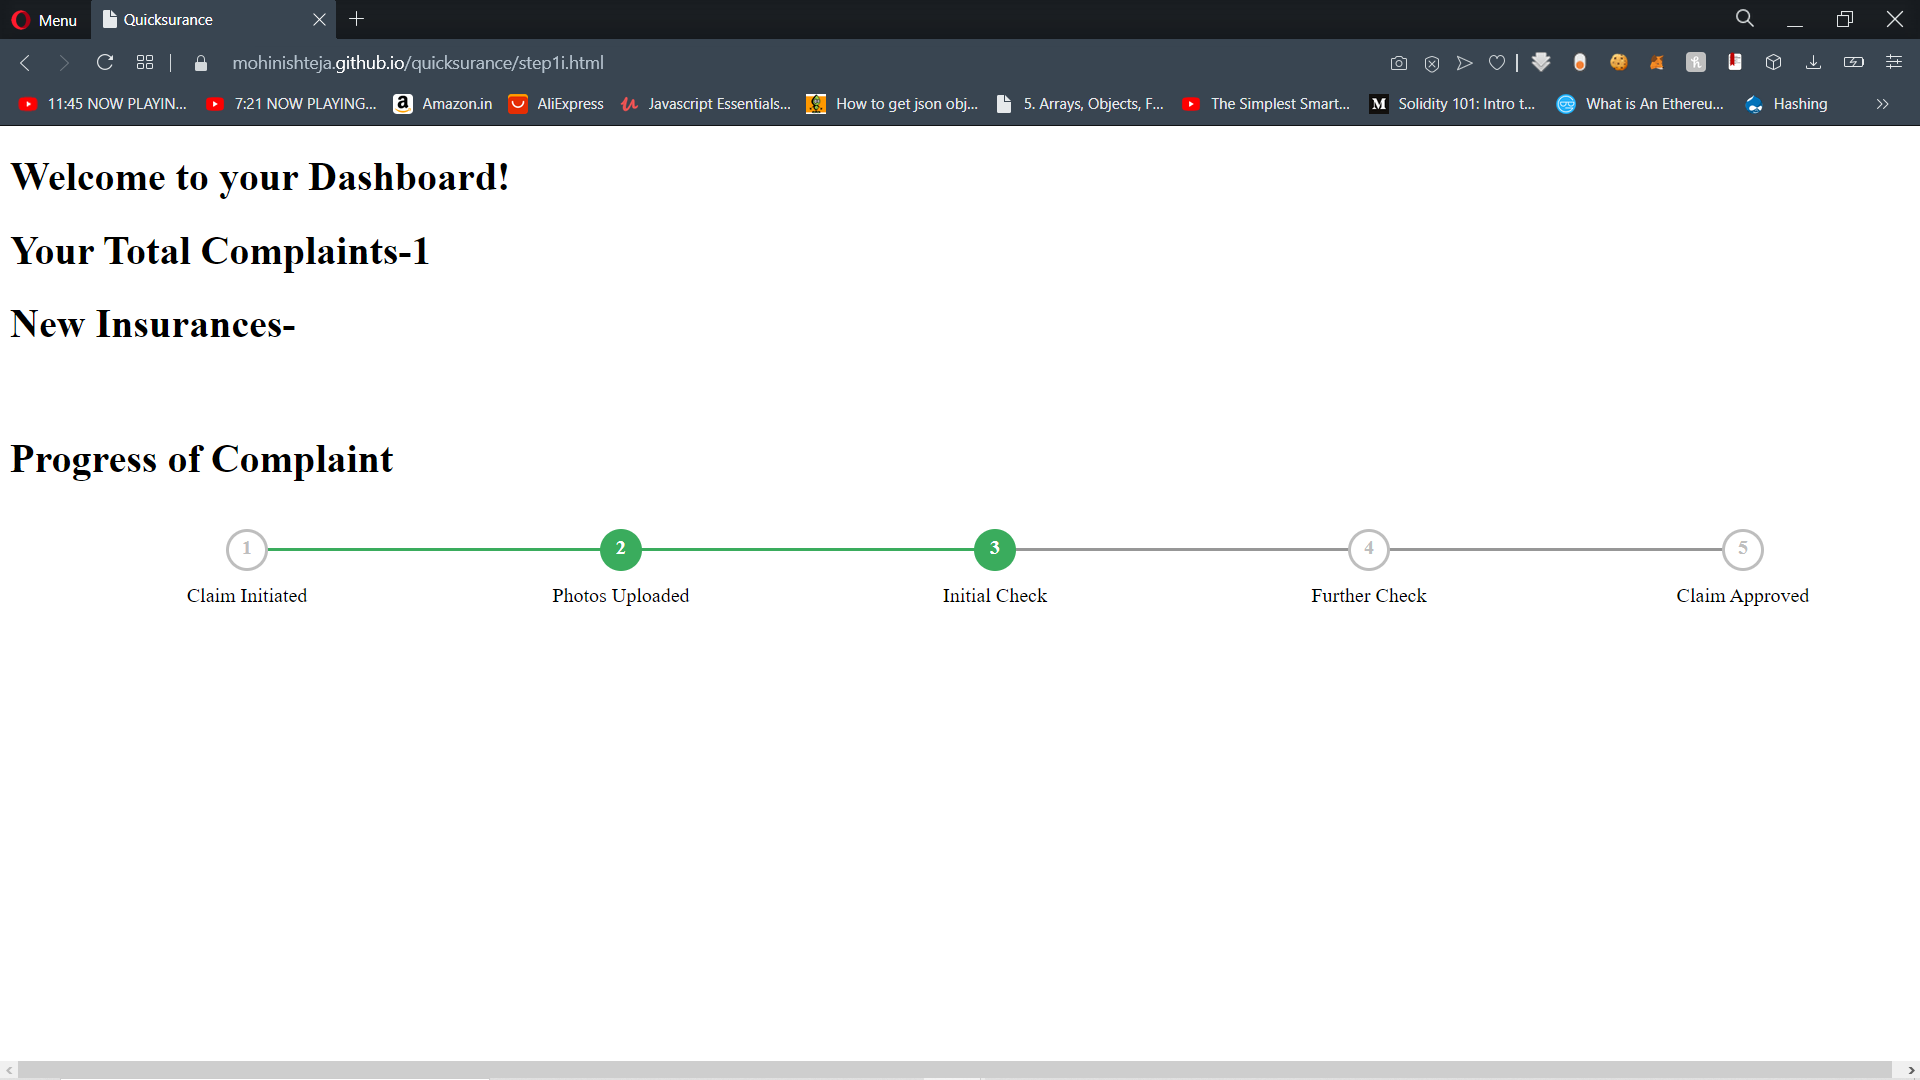Open the Speed Dial grid icon
Image resolution: width=1920 pixels, height=1080 pixels.
pyautogui.click(x=145, y=63)
